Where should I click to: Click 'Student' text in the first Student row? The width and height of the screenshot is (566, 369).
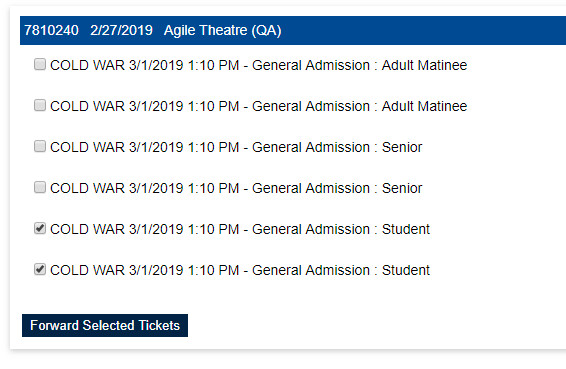coord(406,229)
